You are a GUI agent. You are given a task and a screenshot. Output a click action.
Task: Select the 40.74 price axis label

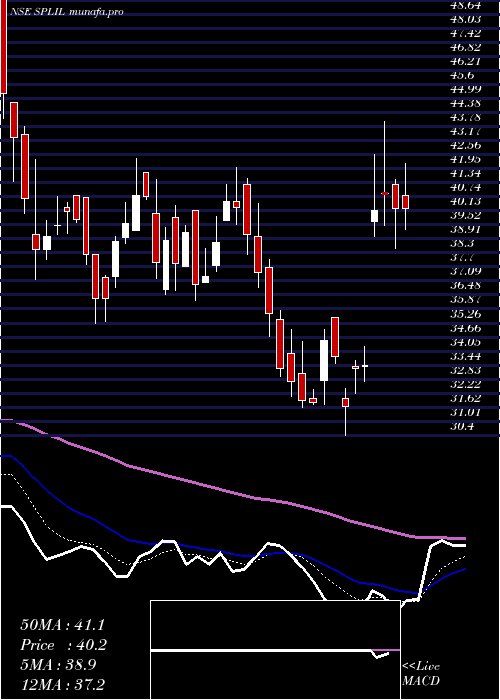tap(467, 188)
